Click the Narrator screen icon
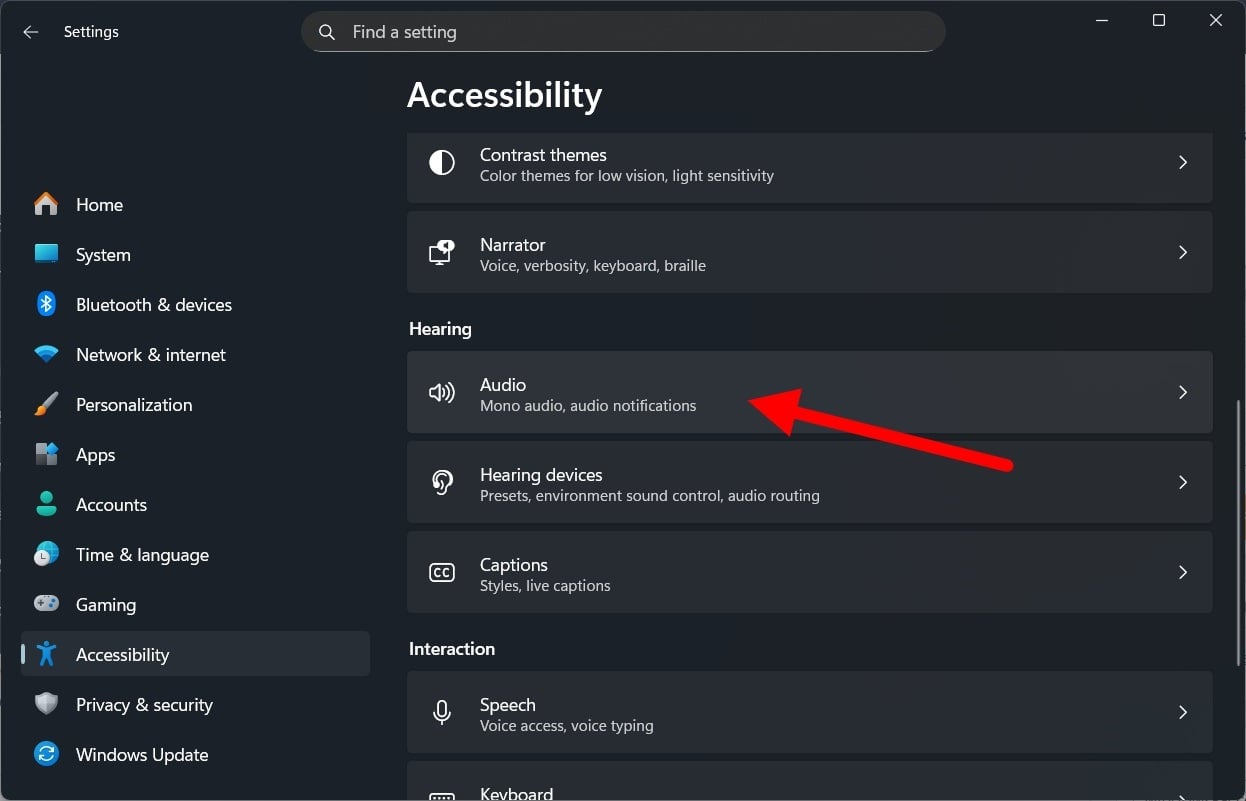This screenshot has height=801, width=1246. click(x=442, y=252)
